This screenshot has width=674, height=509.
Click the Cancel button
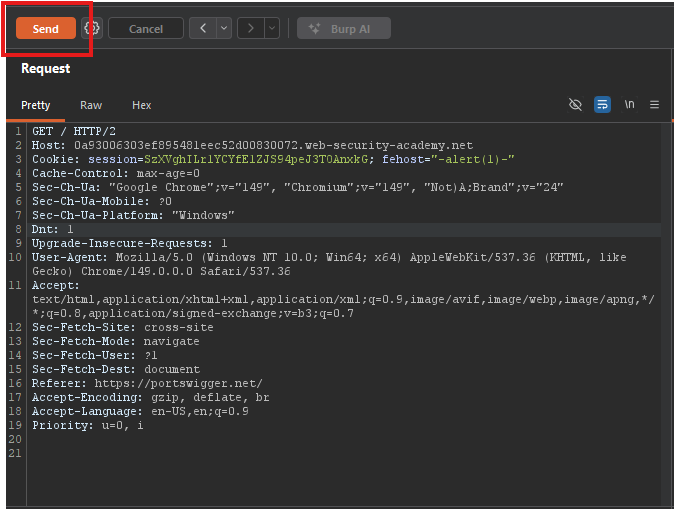146,28
